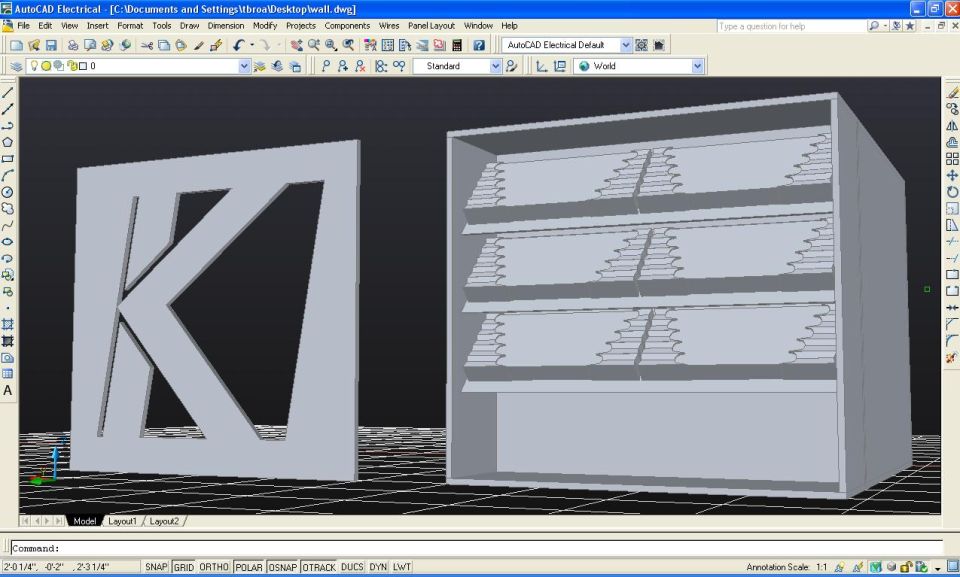Click the Open file icon
Image resolution: width=960 pixels, height=577 pixels.
[34, 45]
